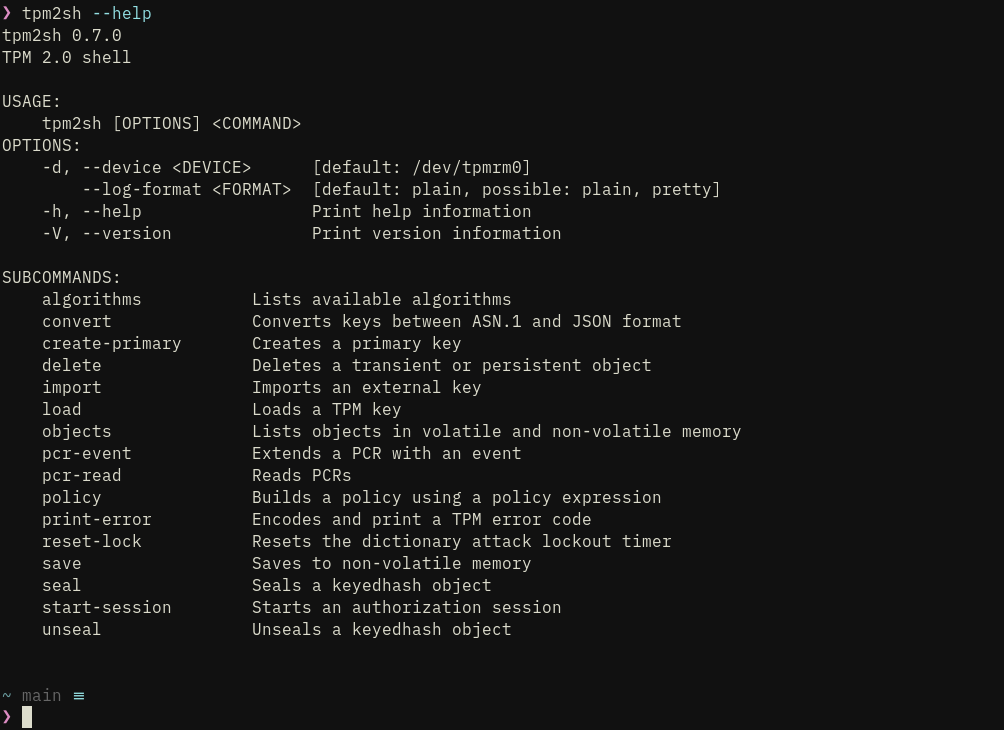Image resolution: width=1004 pixels, height=730 pixels.
Task: Click the 'start-session' subcommand name
Action: pos(106,608)
